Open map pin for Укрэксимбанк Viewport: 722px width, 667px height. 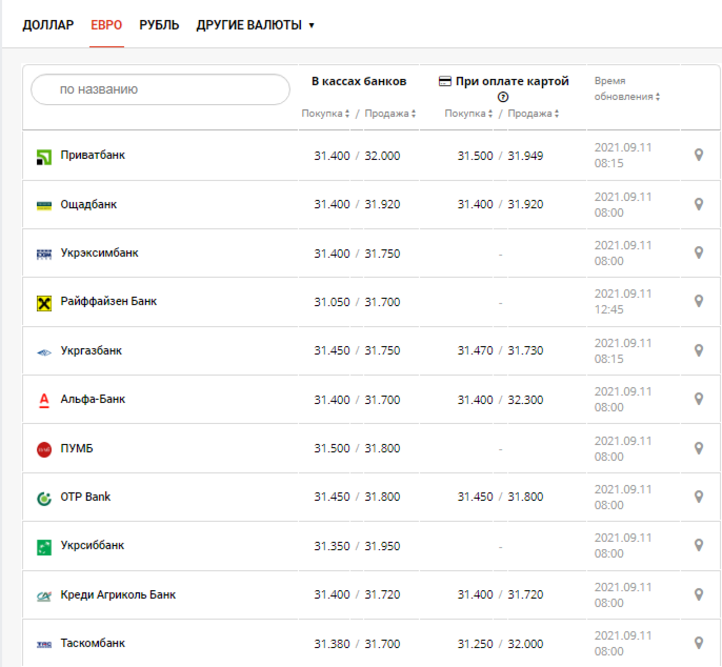pyautogui.click(x=699, y=253)
